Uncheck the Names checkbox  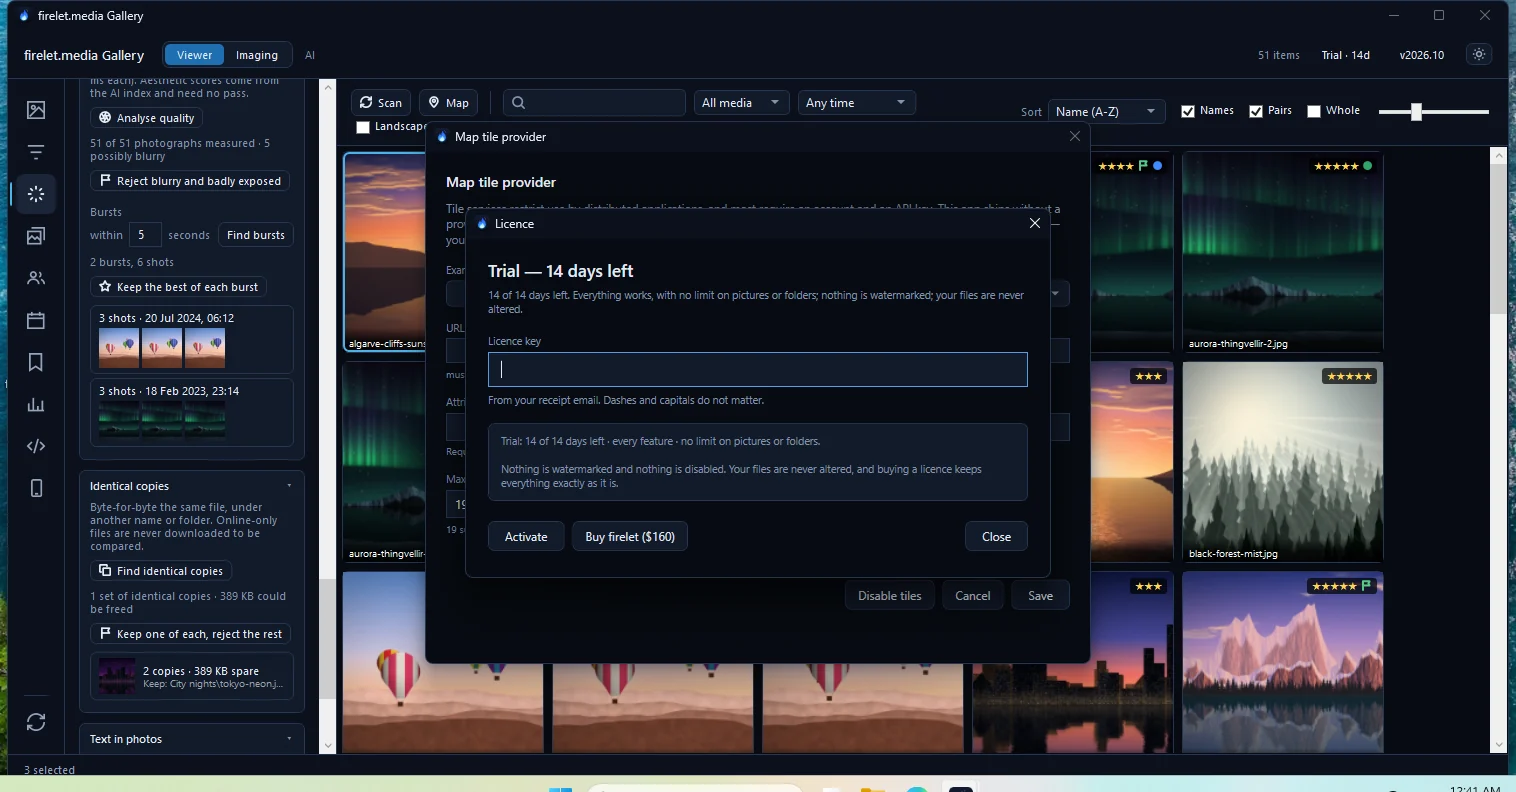coord(1188,111)
